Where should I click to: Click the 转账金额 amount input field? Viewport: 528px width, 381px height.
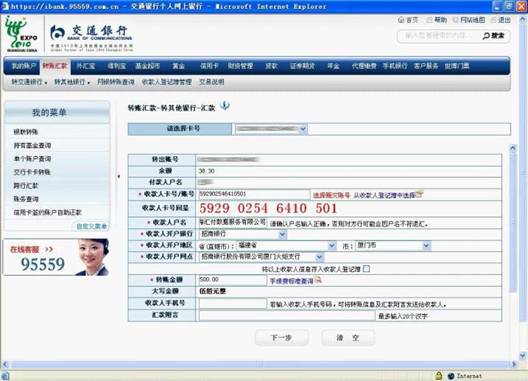tap(233, 280)
